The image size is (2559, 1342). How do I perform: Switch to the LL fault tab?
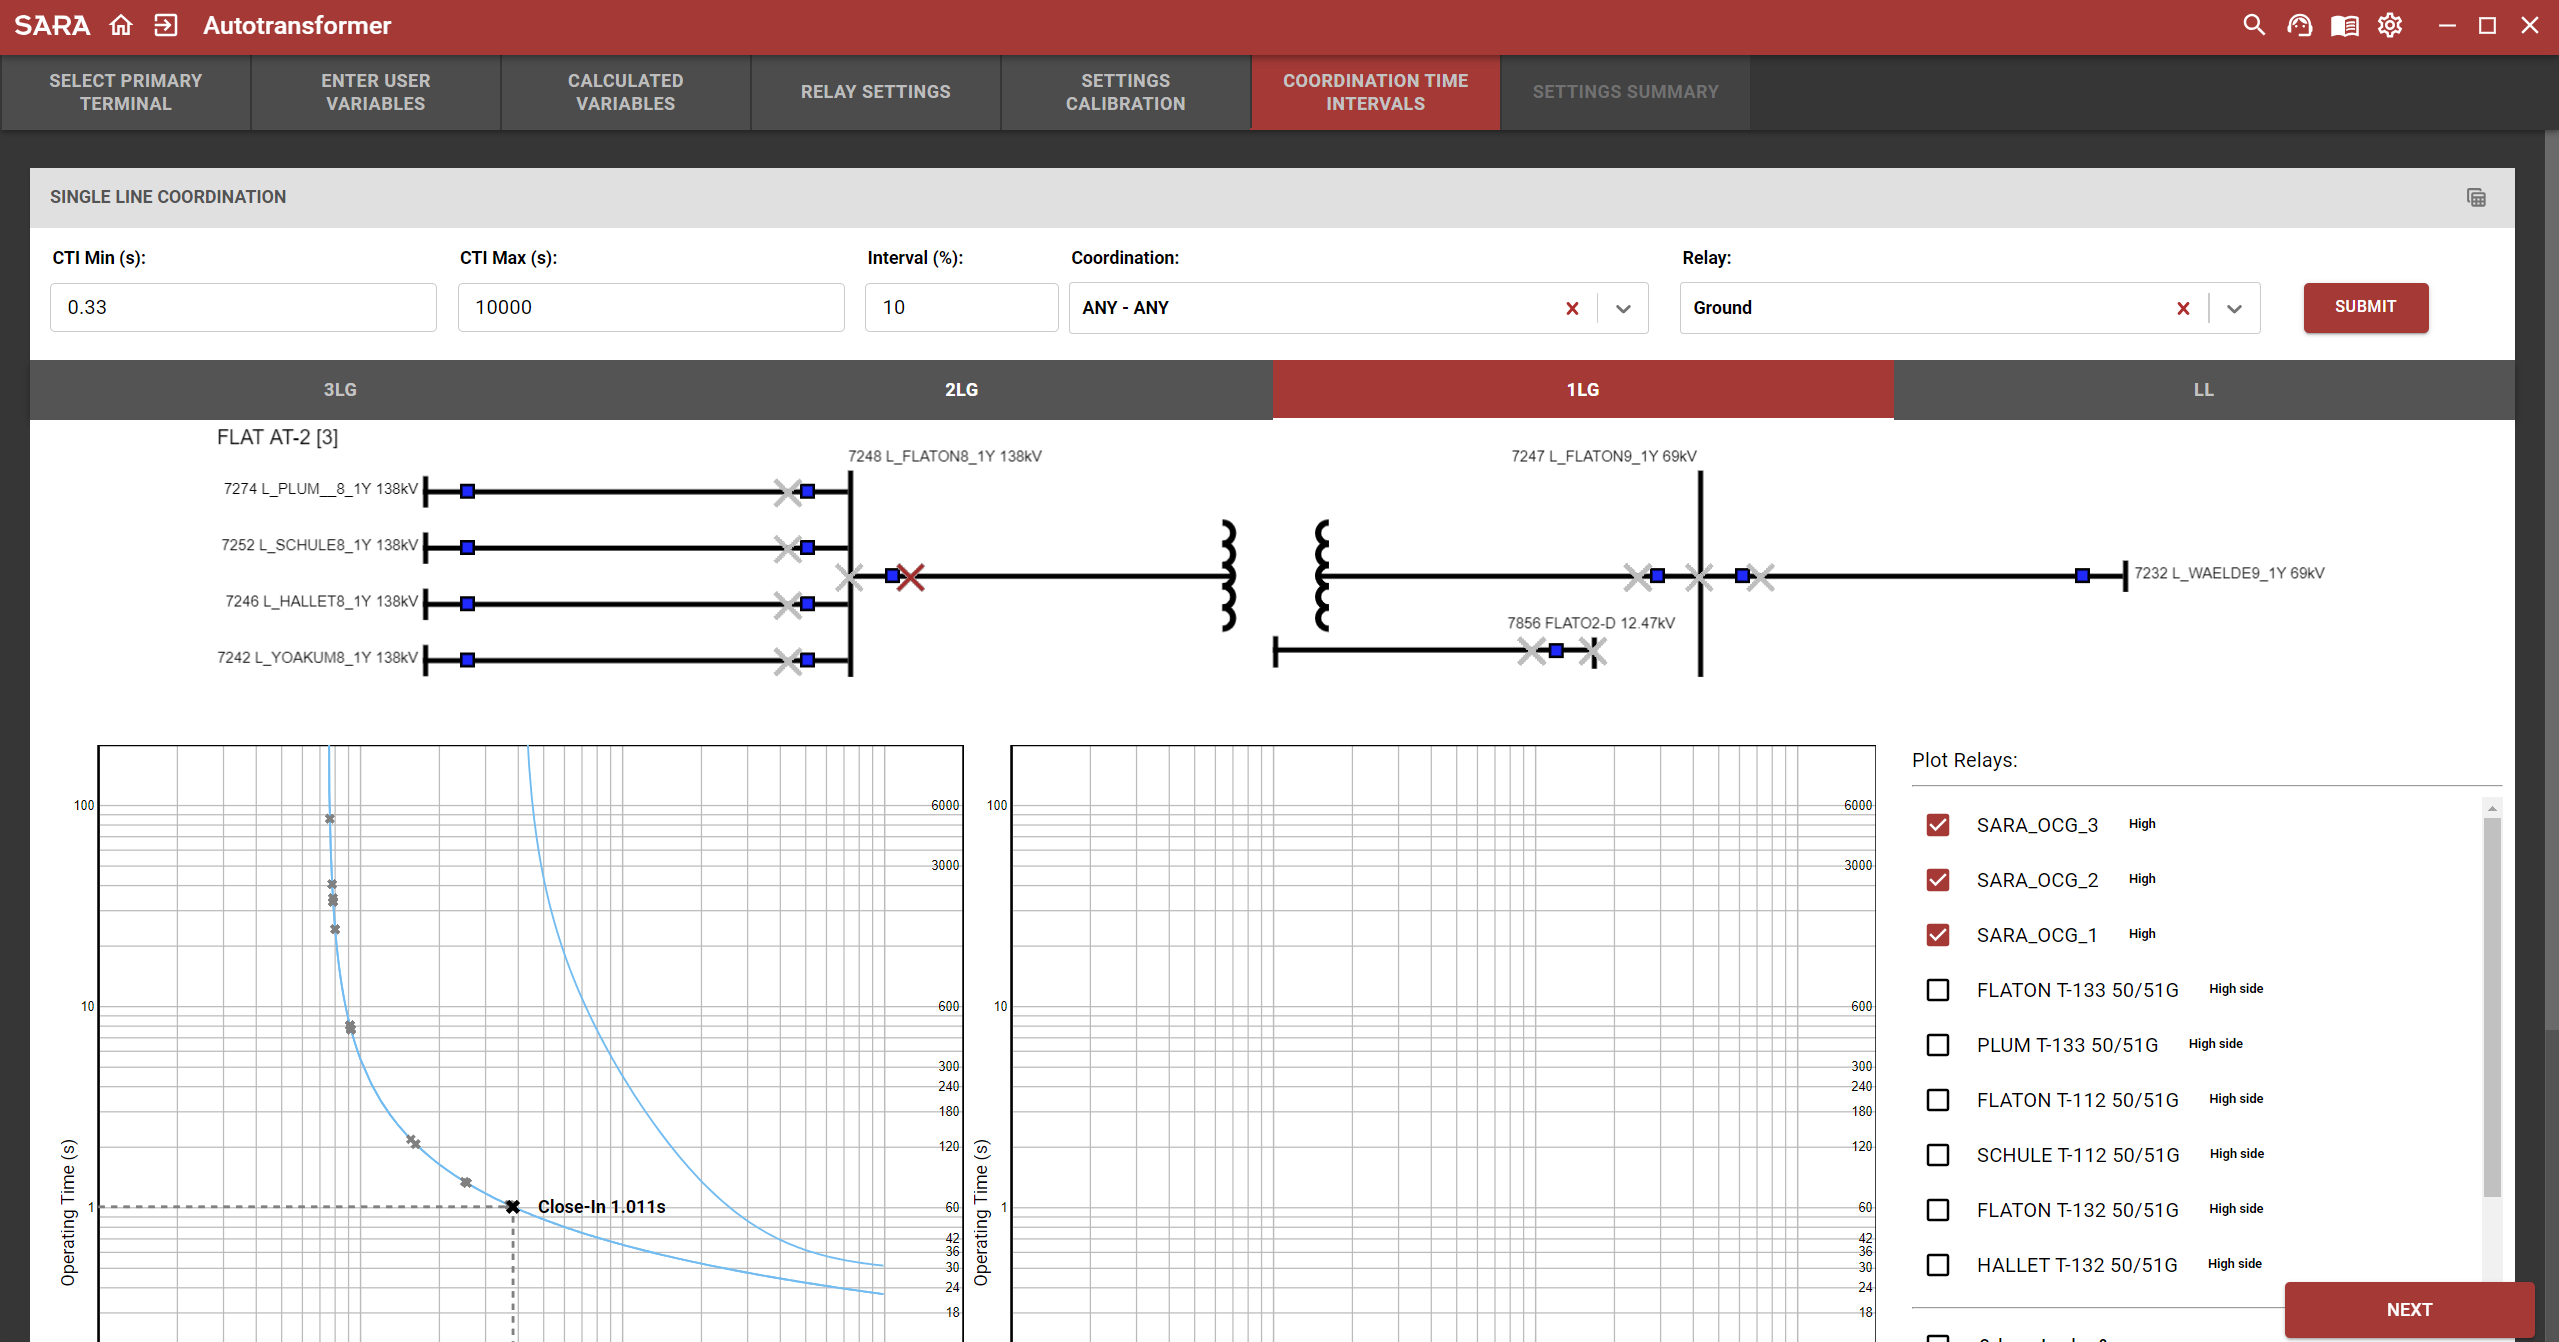(2204, 390)
